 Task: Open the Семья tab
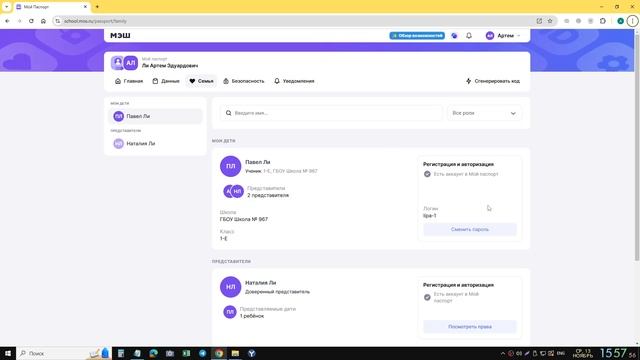coord(201,81)
